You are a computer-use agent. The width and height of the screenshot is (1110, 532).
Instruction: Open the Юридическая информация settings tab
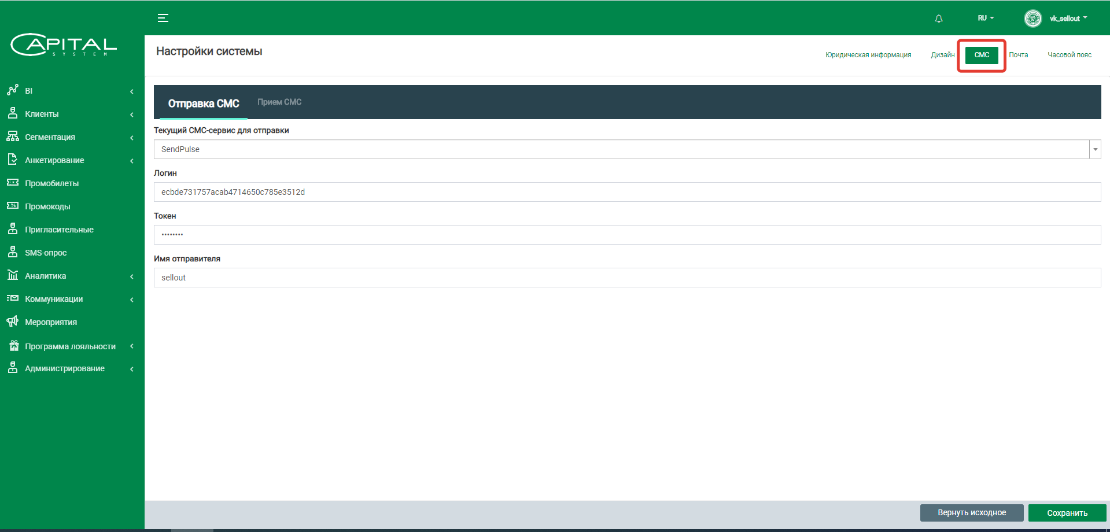point(868,54)
